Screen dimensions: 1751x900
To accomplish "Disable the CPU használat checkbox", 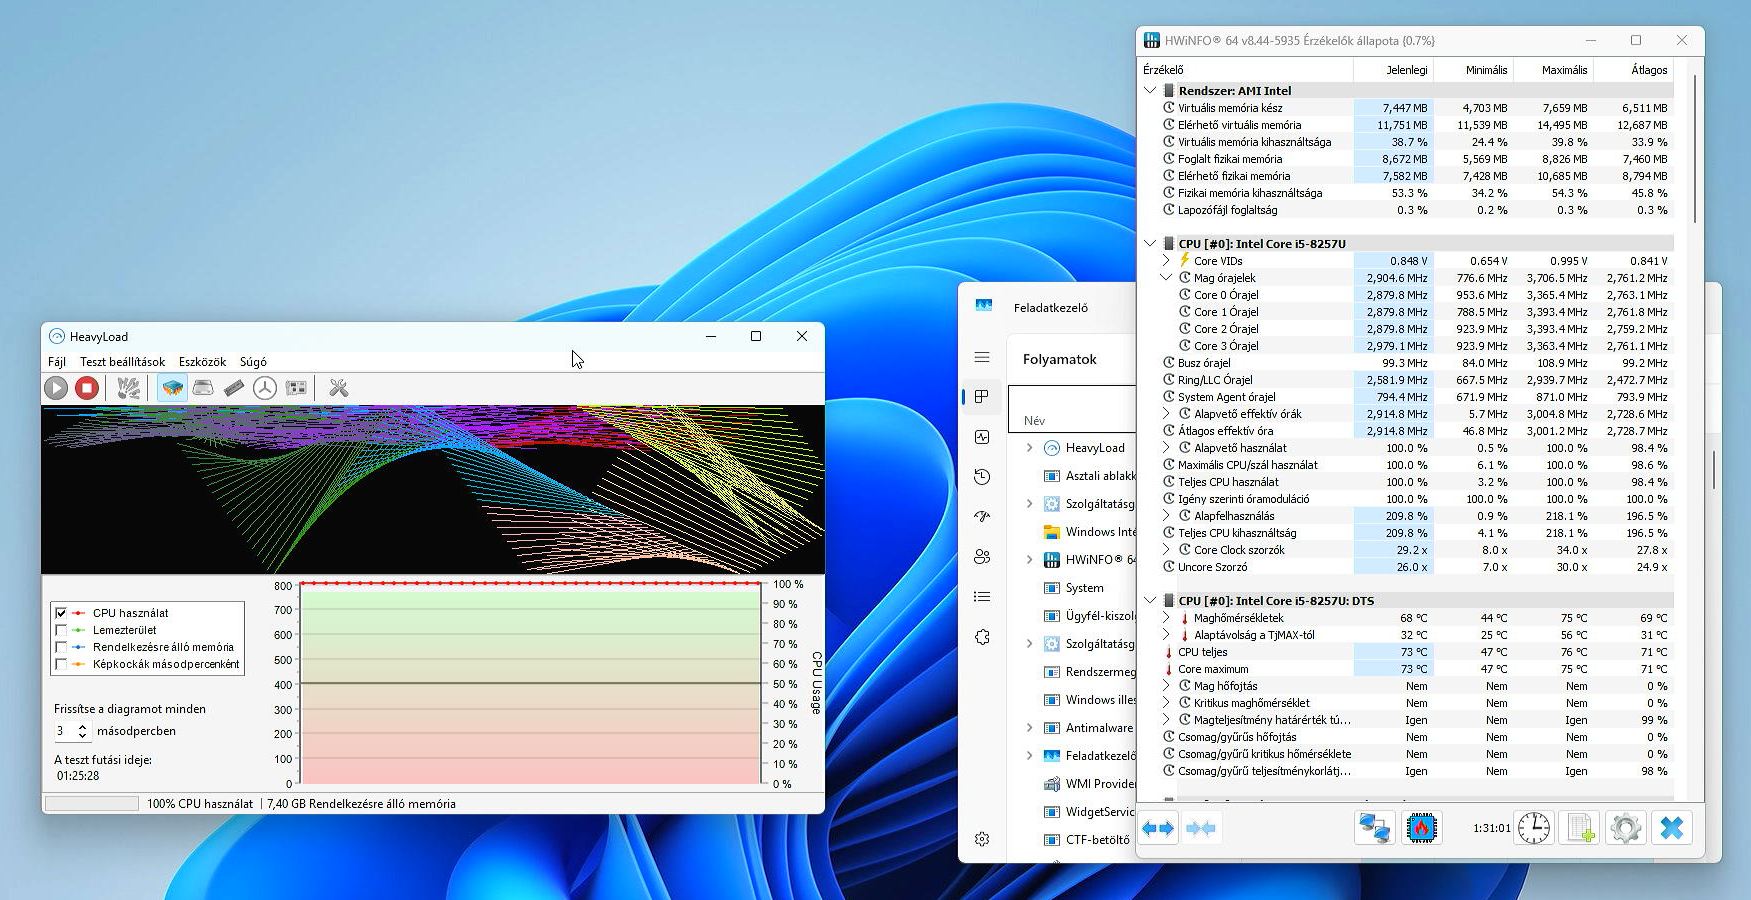I will click(63, 613).
